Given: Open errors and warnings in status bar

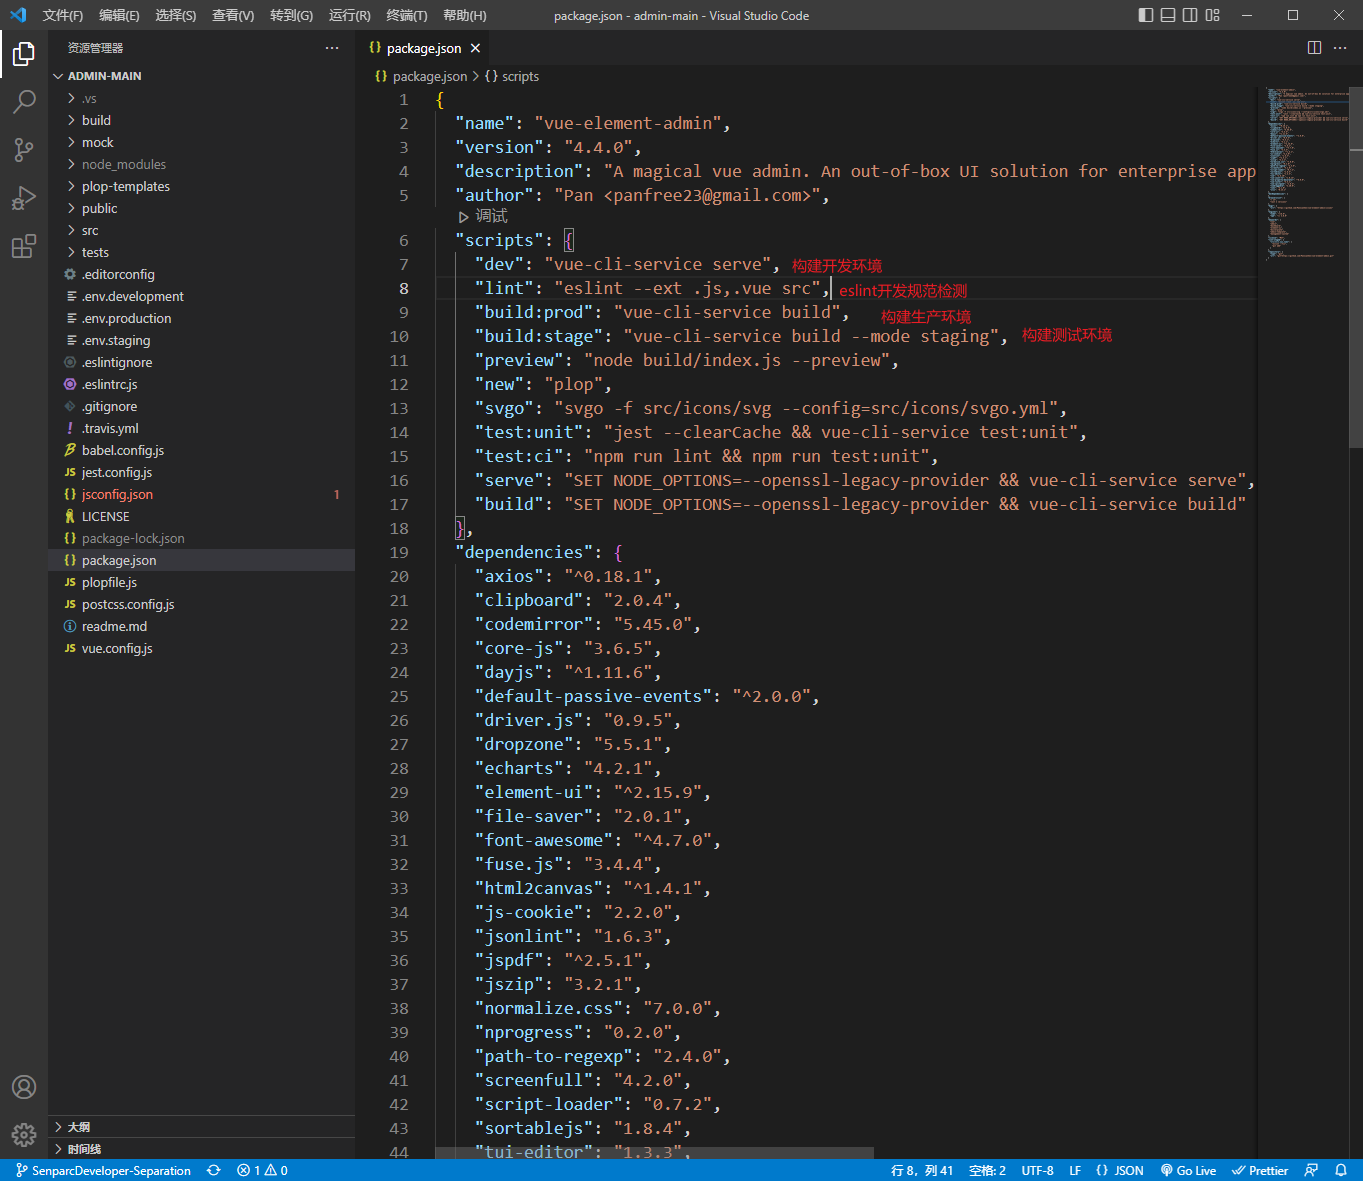Looking at the screenshot, I should pyautogui.click(x=262, y=1170).
